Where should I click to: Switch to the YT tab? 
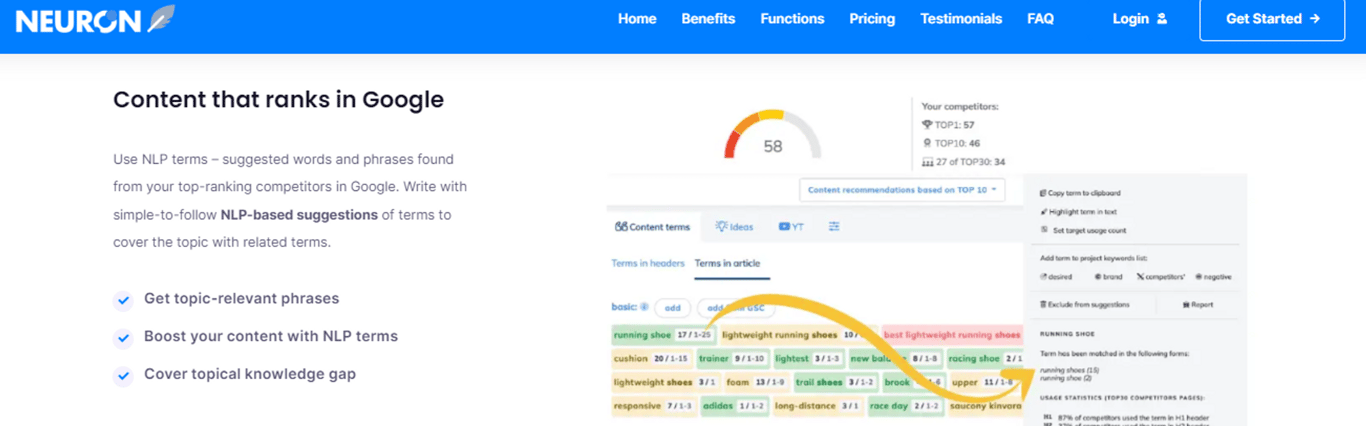click(791, 227)
